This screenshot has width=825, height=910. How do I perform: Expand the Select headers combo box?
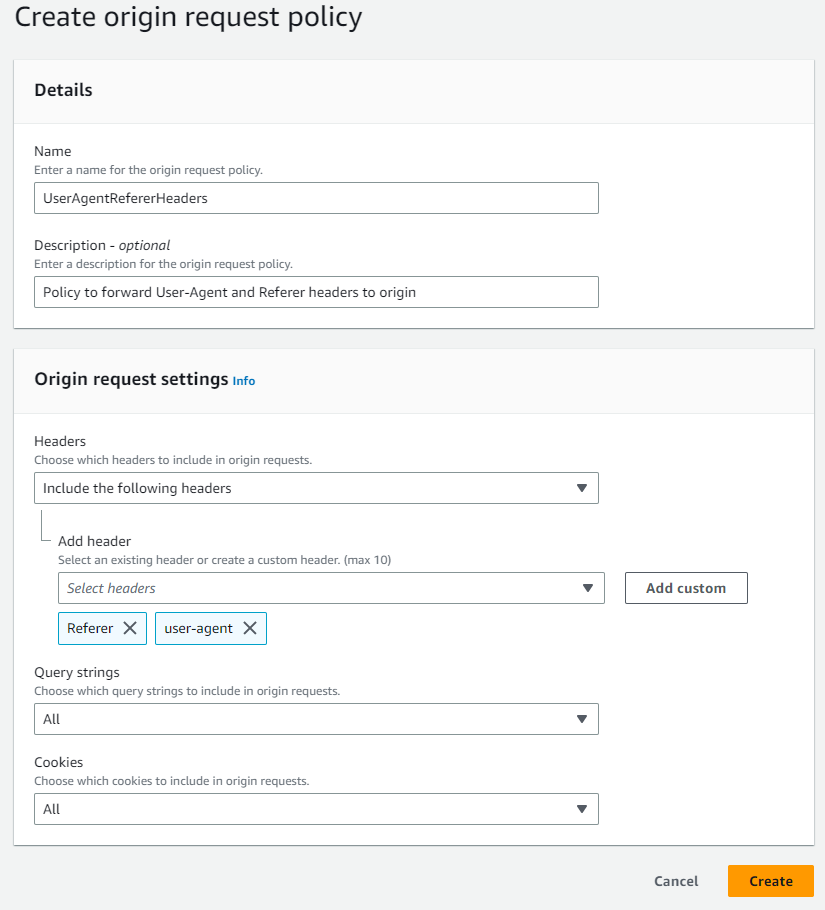tap(331, 588)
